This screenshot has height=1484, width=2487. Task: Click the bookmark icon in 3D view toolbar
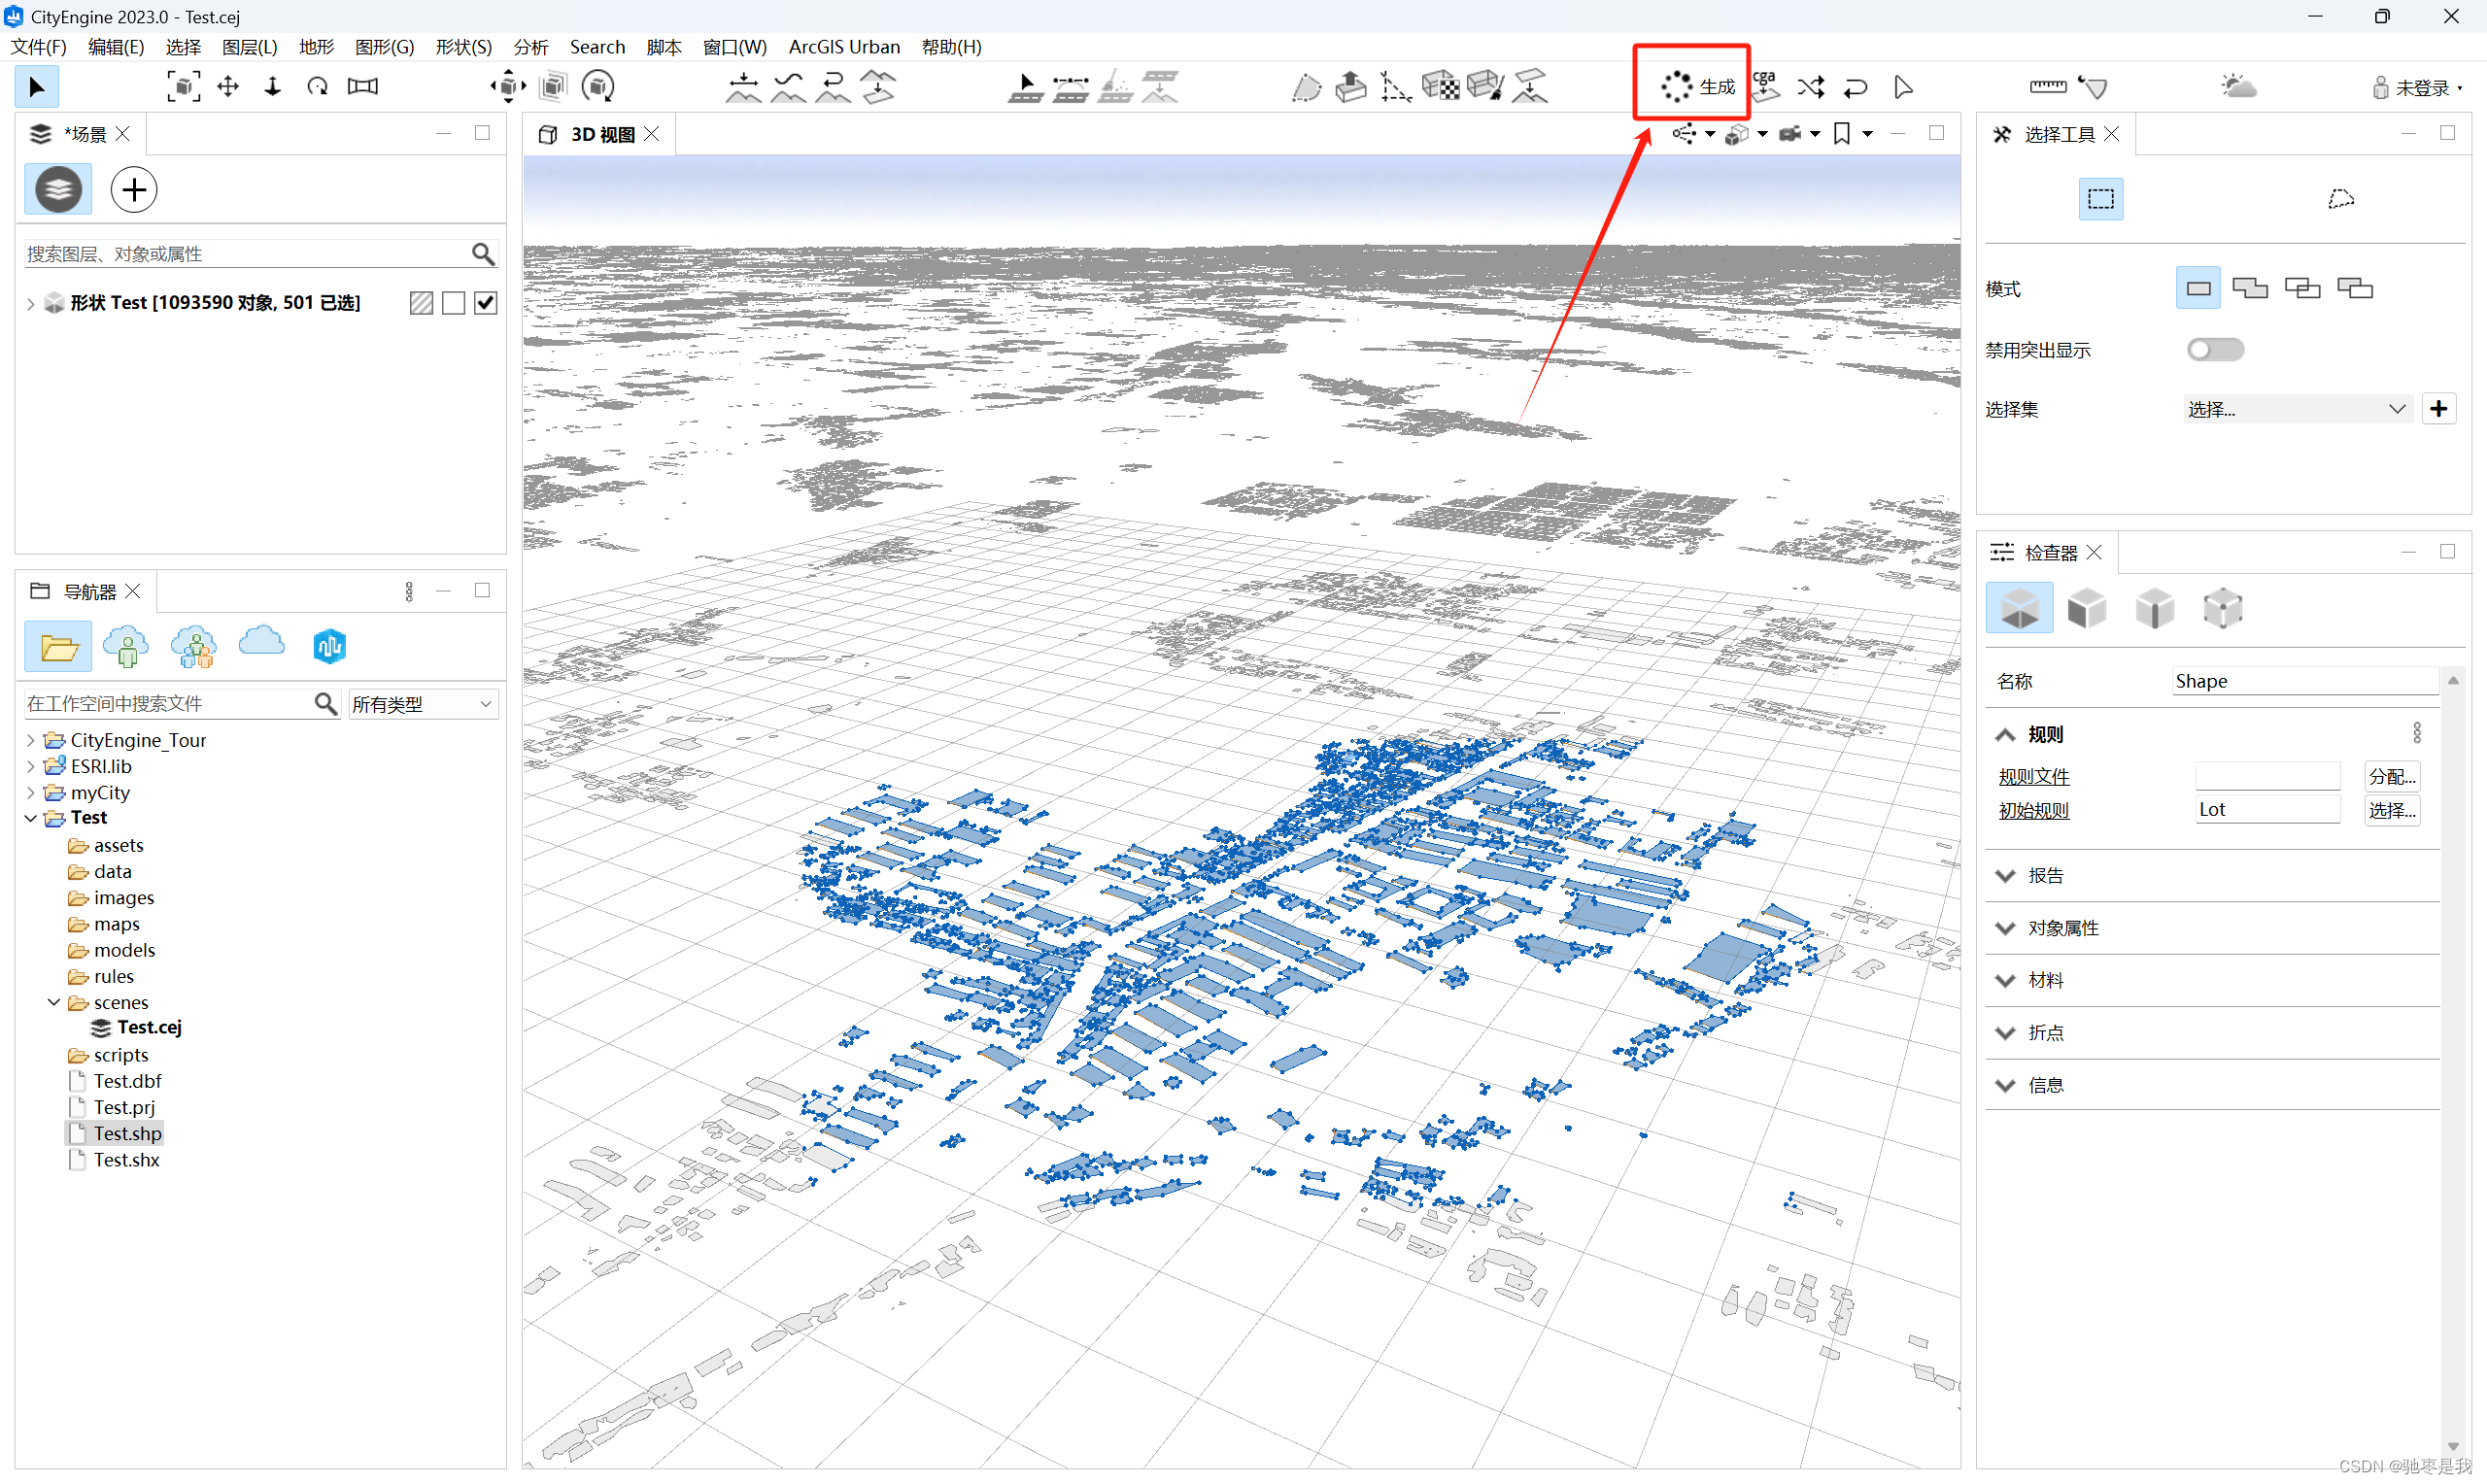[x=1844, y=133]
